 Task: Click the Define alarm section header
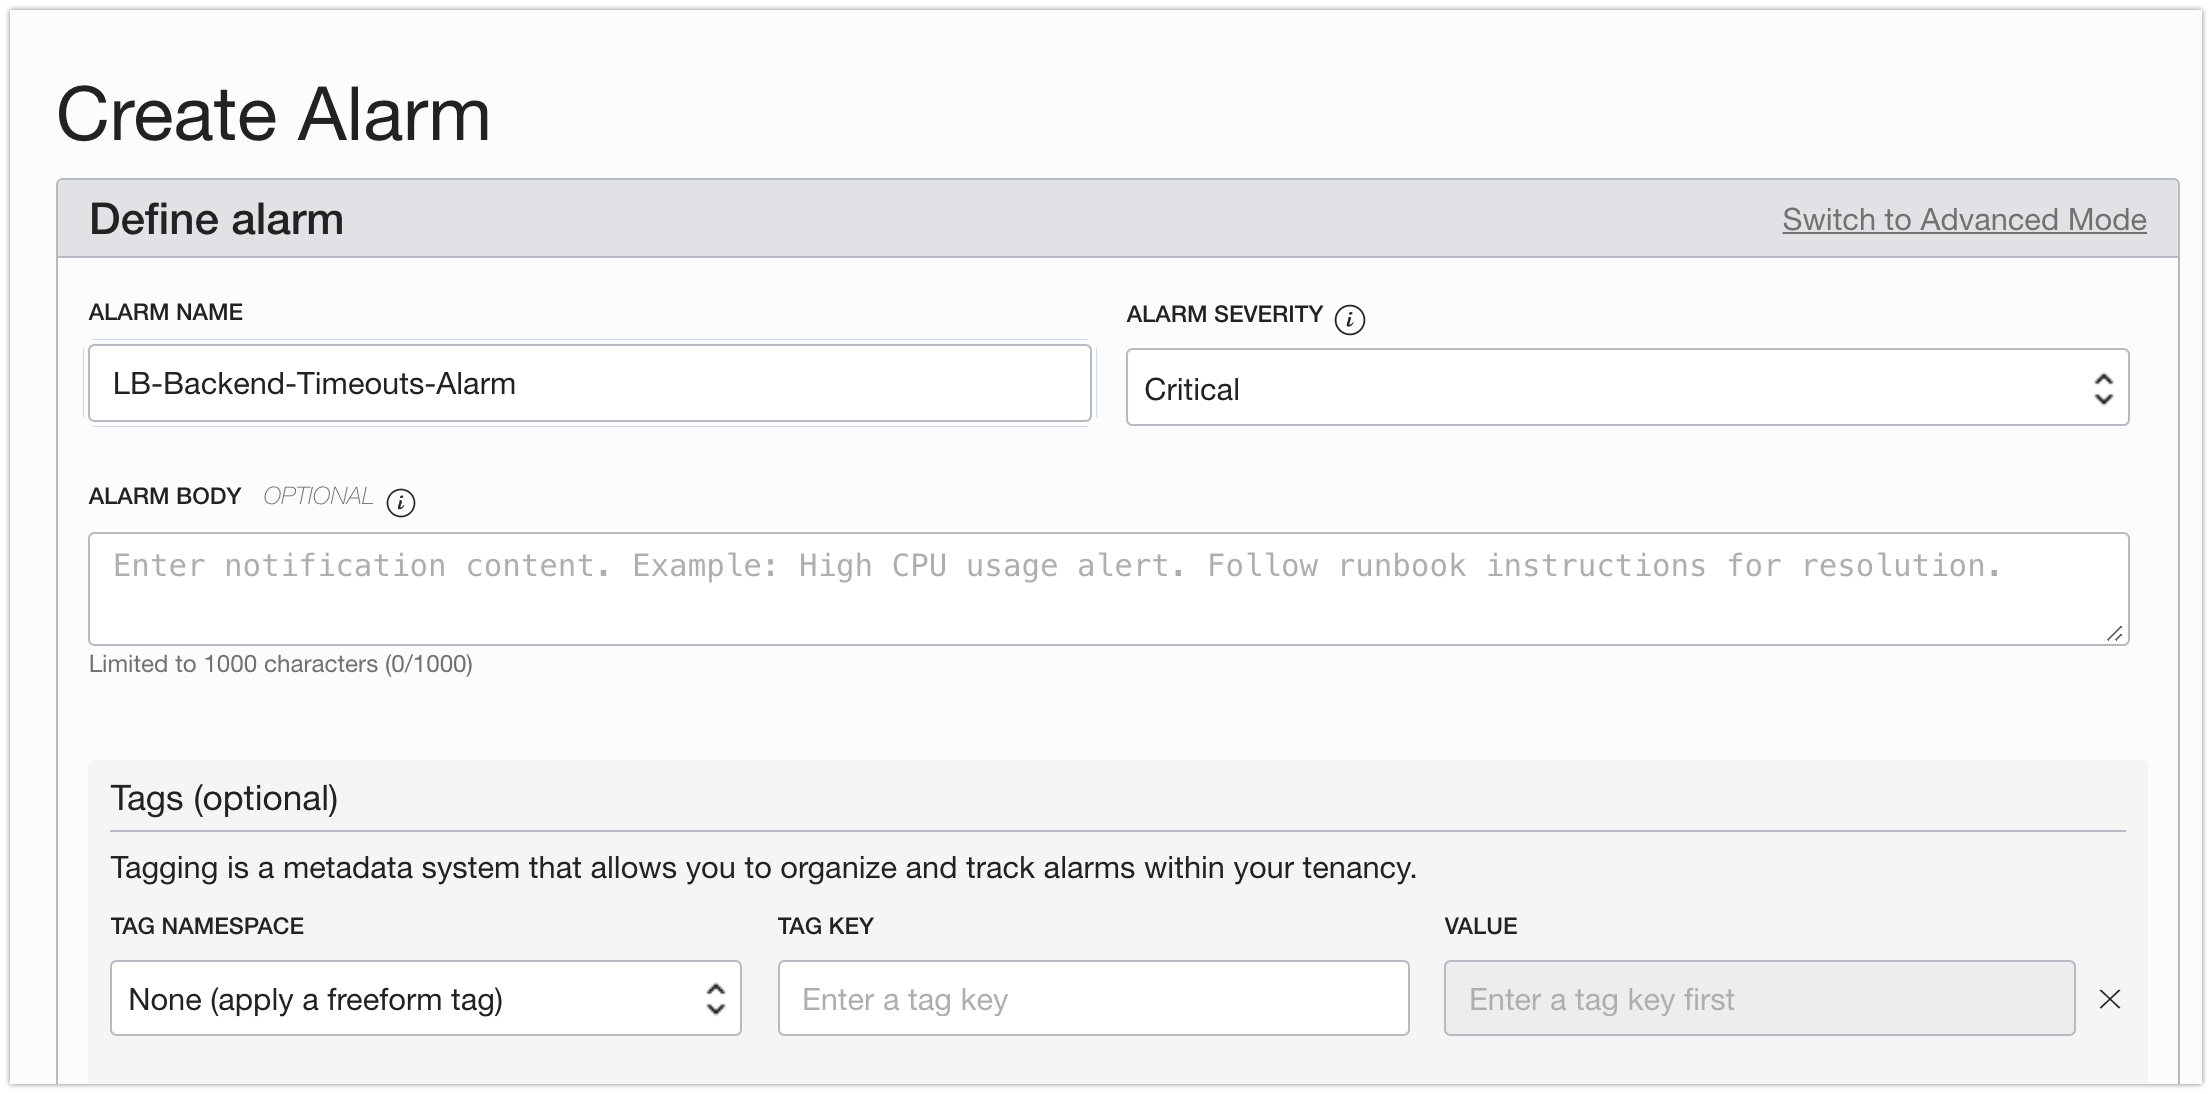[216, 218]
